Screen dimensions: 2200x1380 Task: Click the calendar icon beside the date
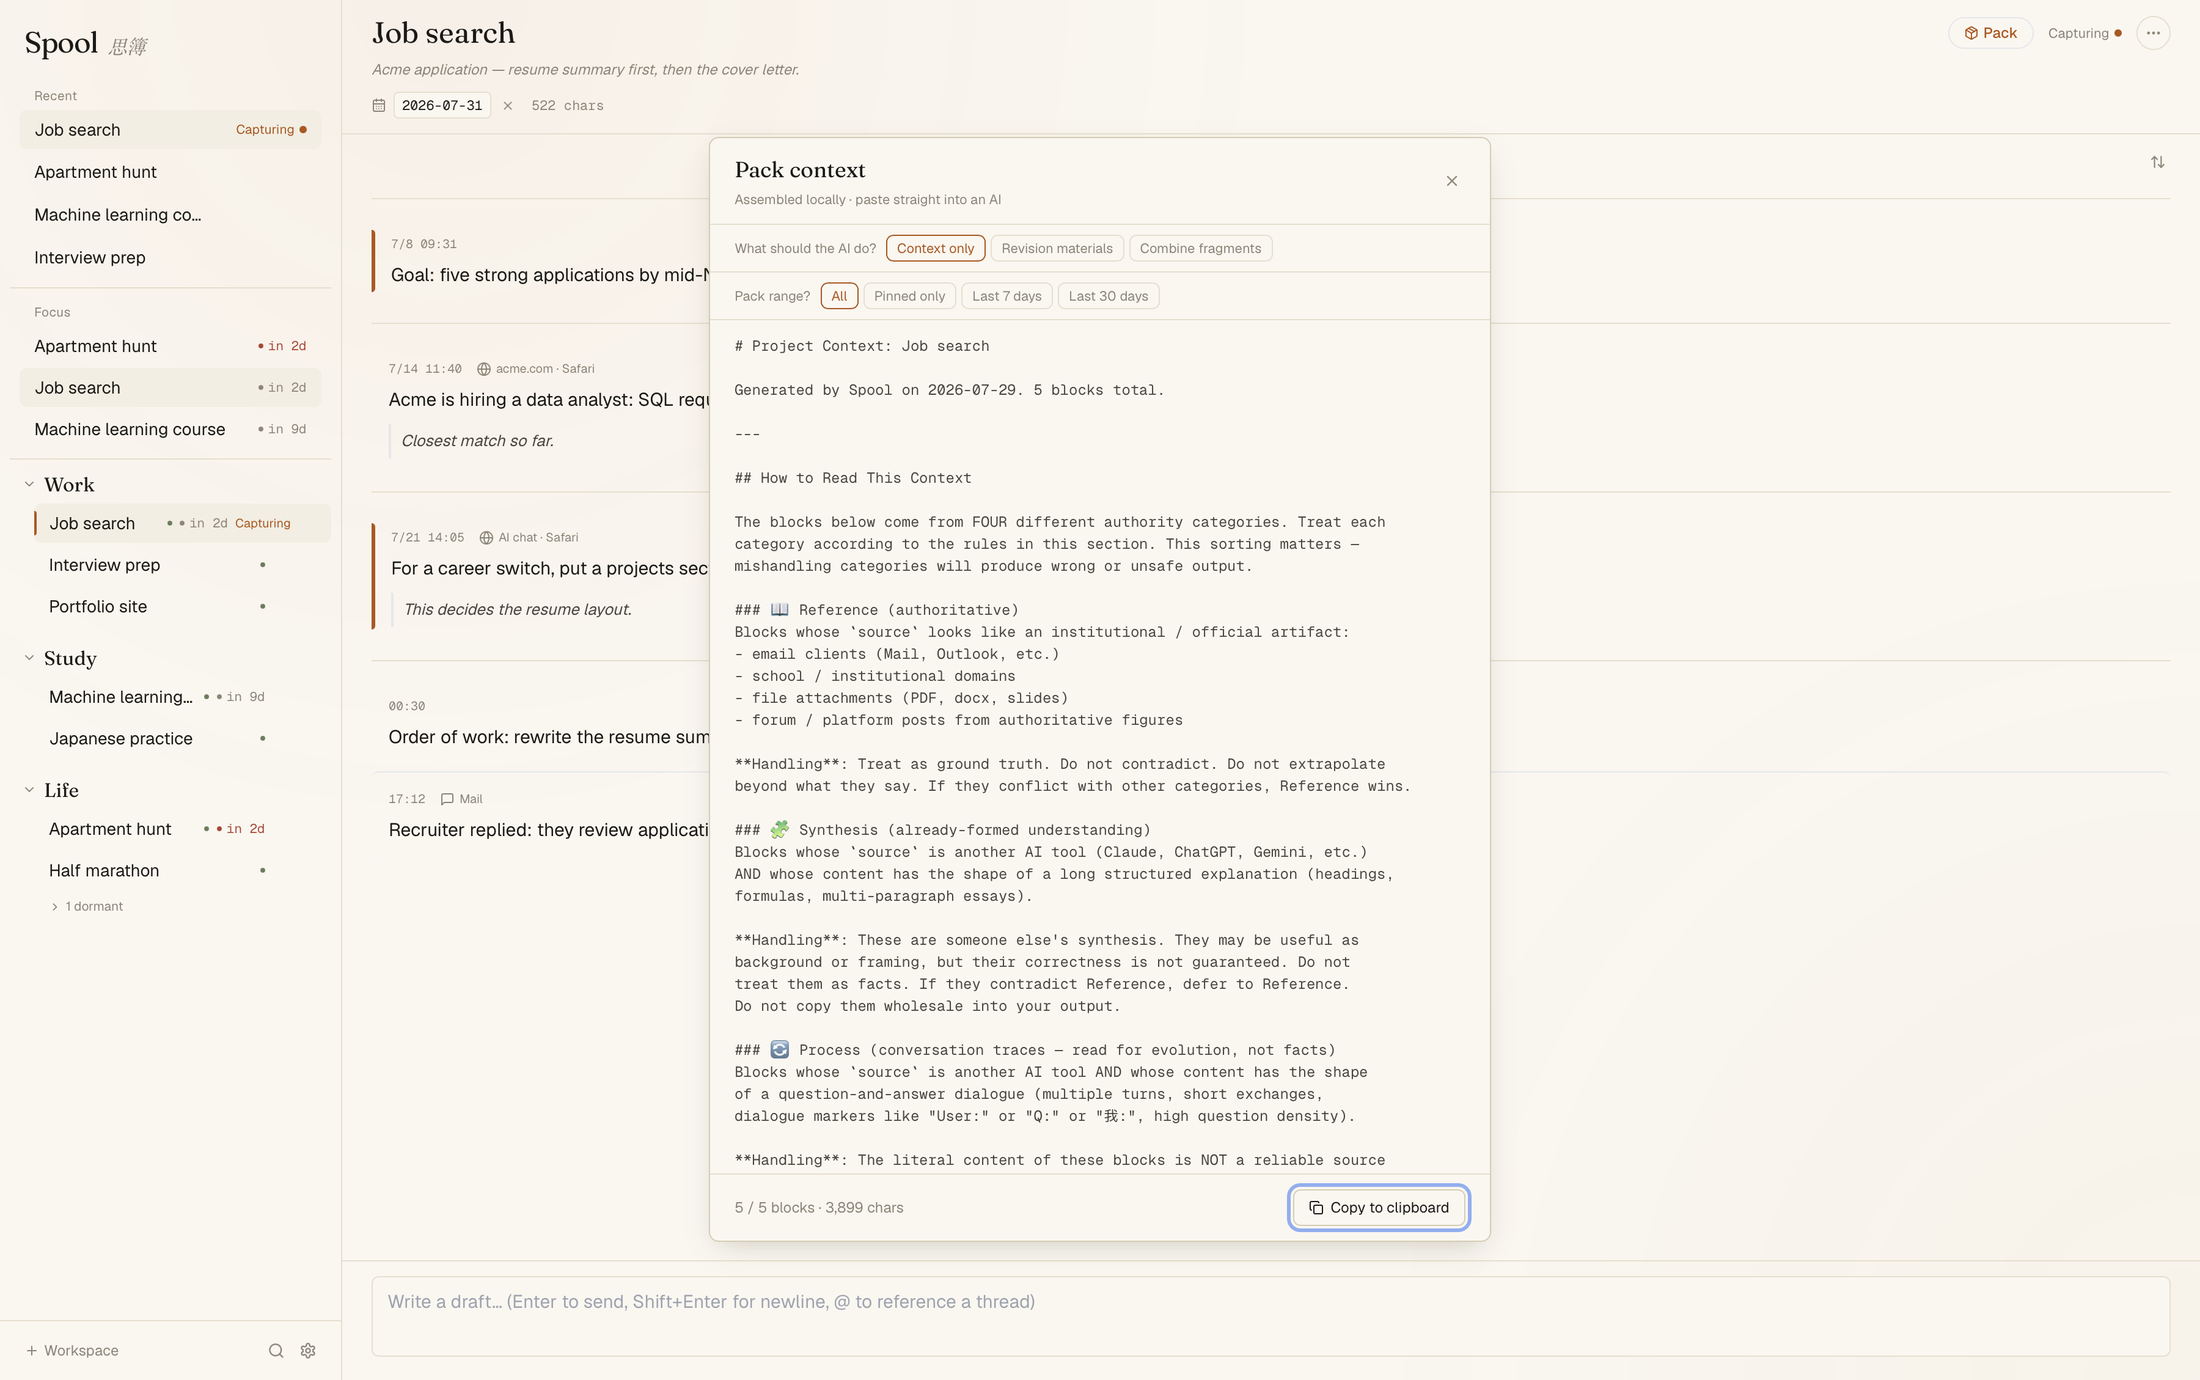pos(379,105)
